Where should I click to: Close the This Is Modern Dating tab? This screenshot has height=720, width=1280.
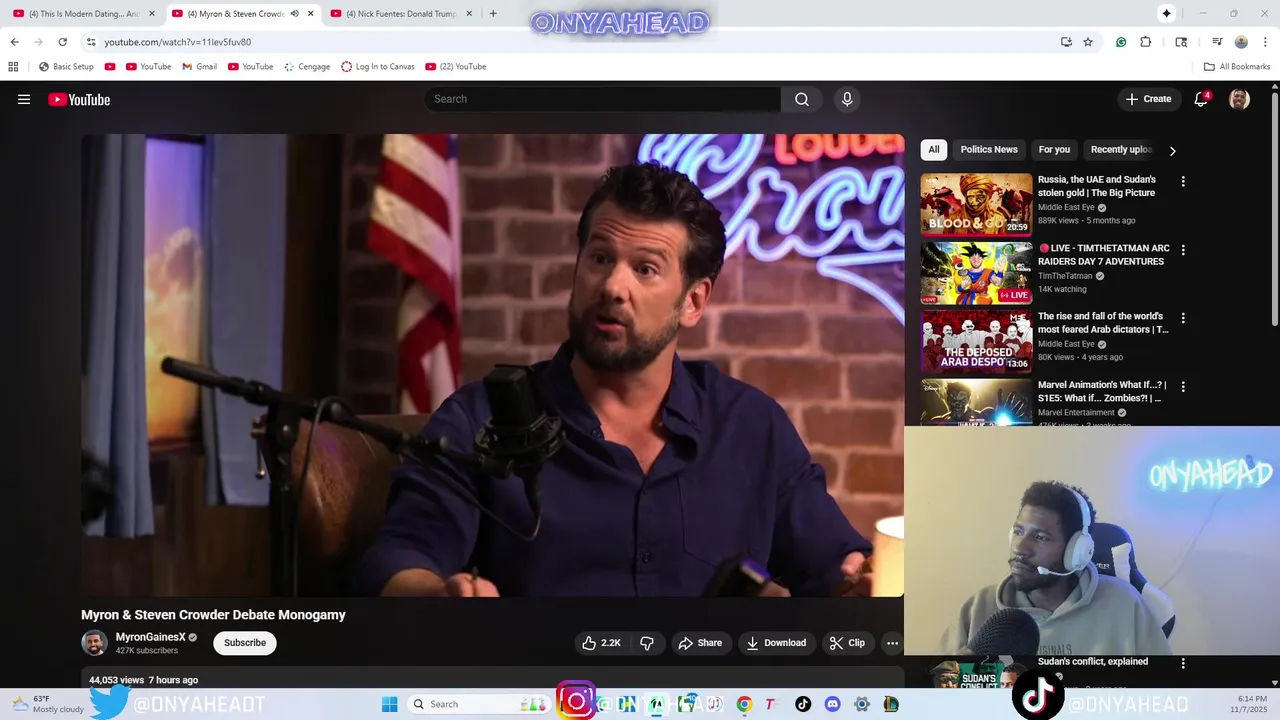coord(152,13)
